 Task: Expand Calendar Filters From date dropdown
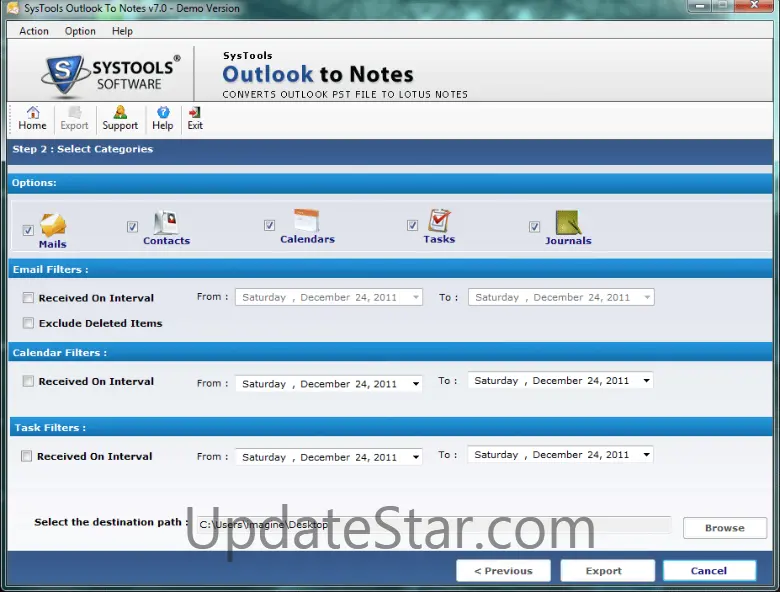pos(415,384)
